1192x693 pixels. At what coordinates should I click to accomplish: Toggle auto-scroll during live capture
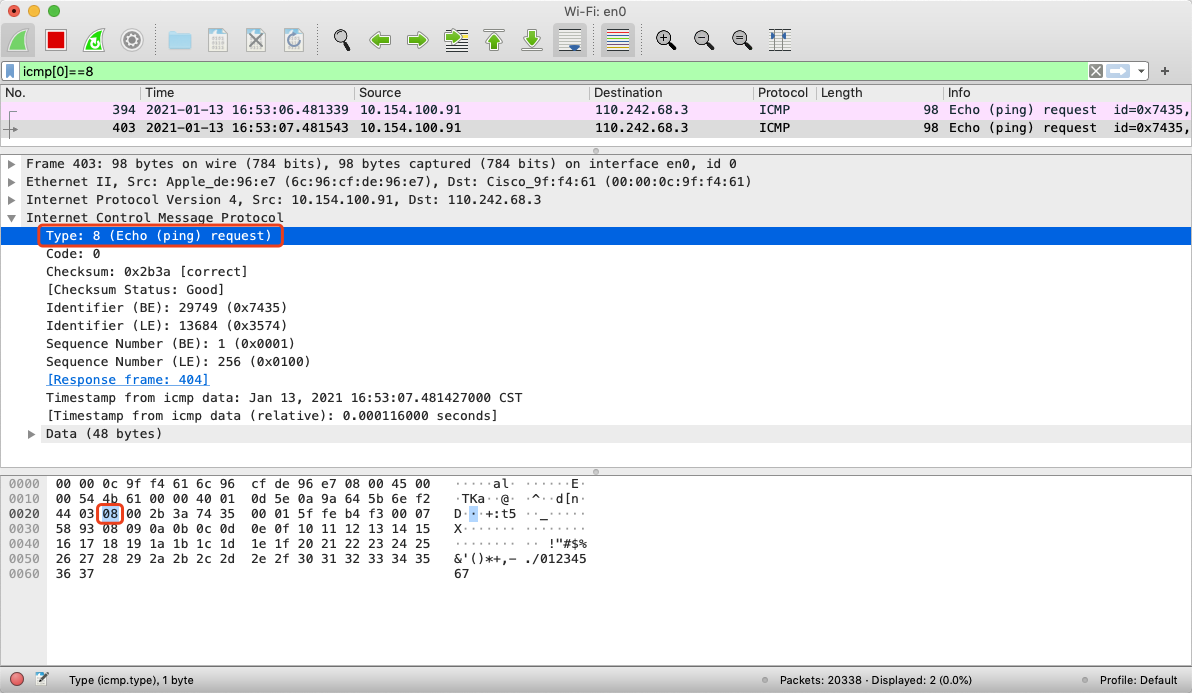(570, 40)
